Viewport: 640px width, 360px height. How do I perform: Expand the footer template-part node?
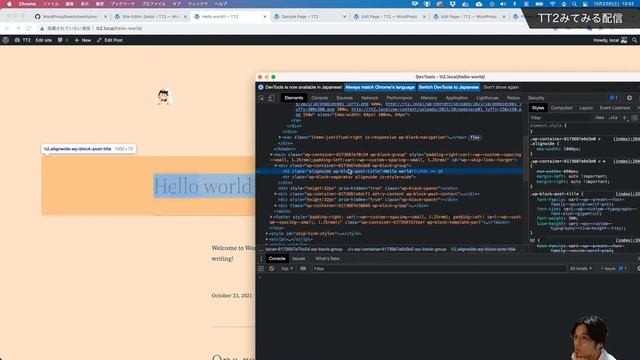pyautogui.click(x=271, y=217)
